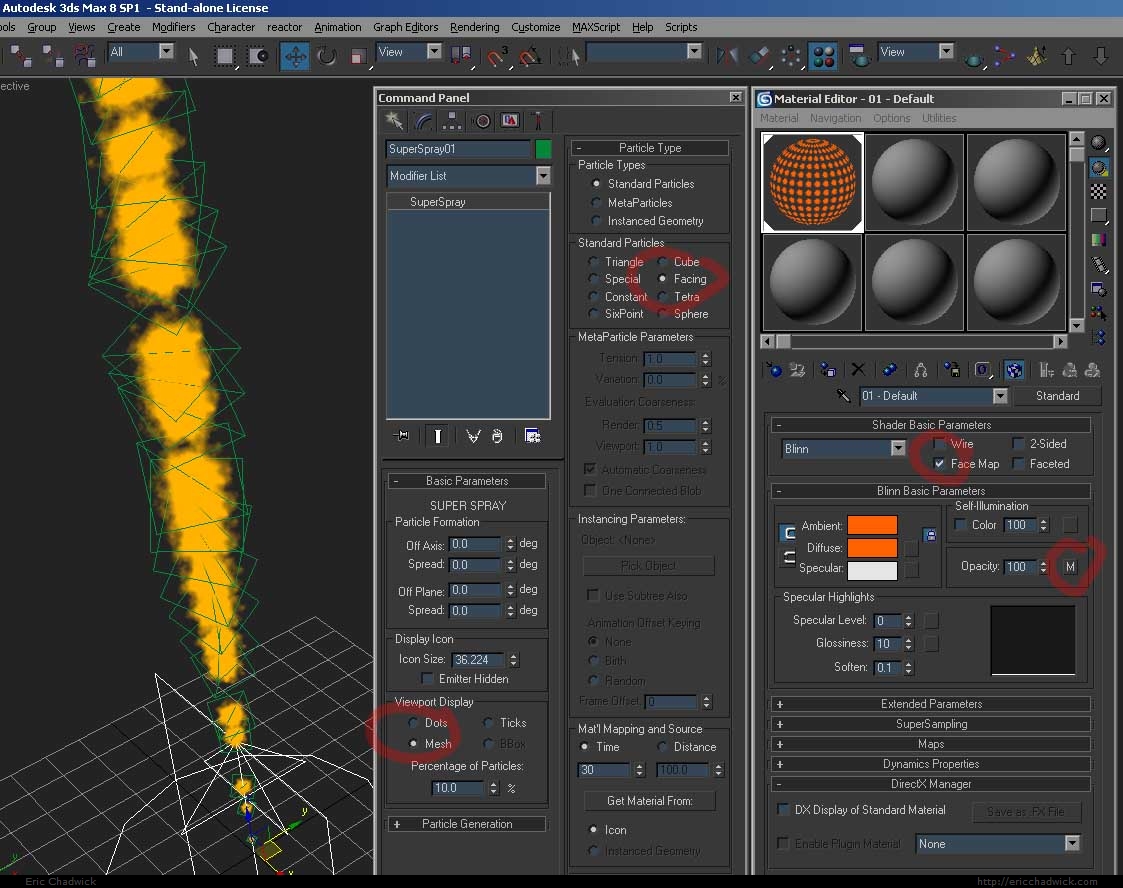The image size is (1123, 888).
Task: Click the Diffuse color swatch
Action: [x=872, y=548]
